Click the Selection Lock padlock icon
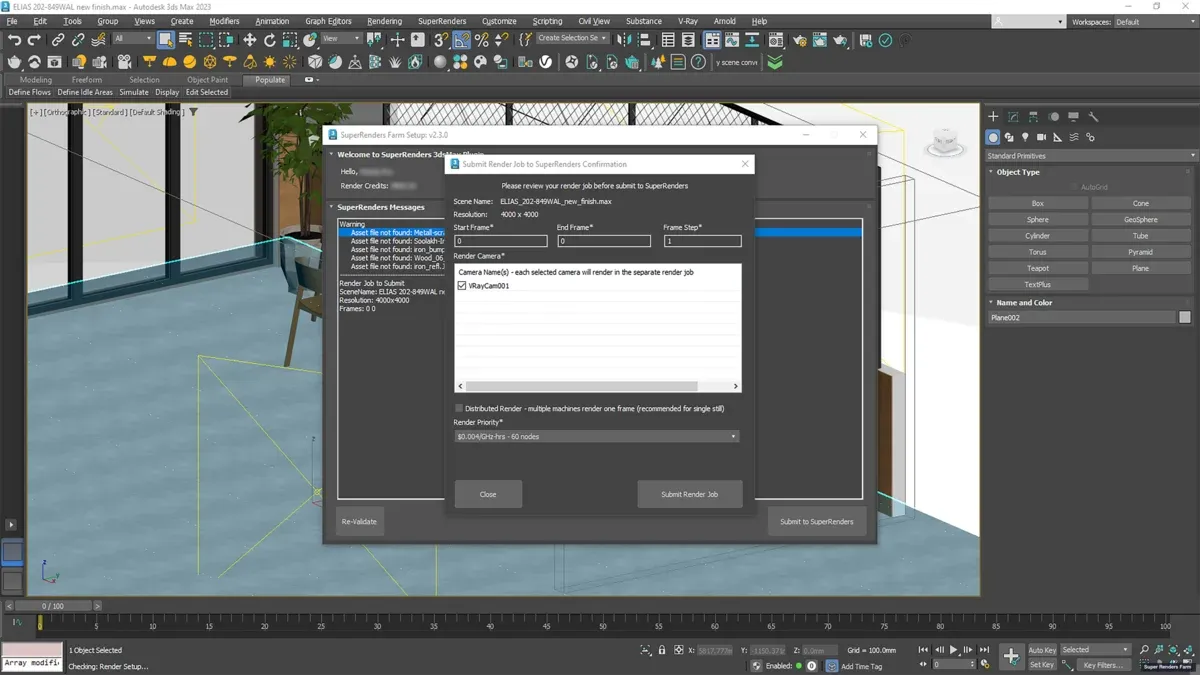The width and height of the screenshot is (1200, 675). click(x=661, y=650)
